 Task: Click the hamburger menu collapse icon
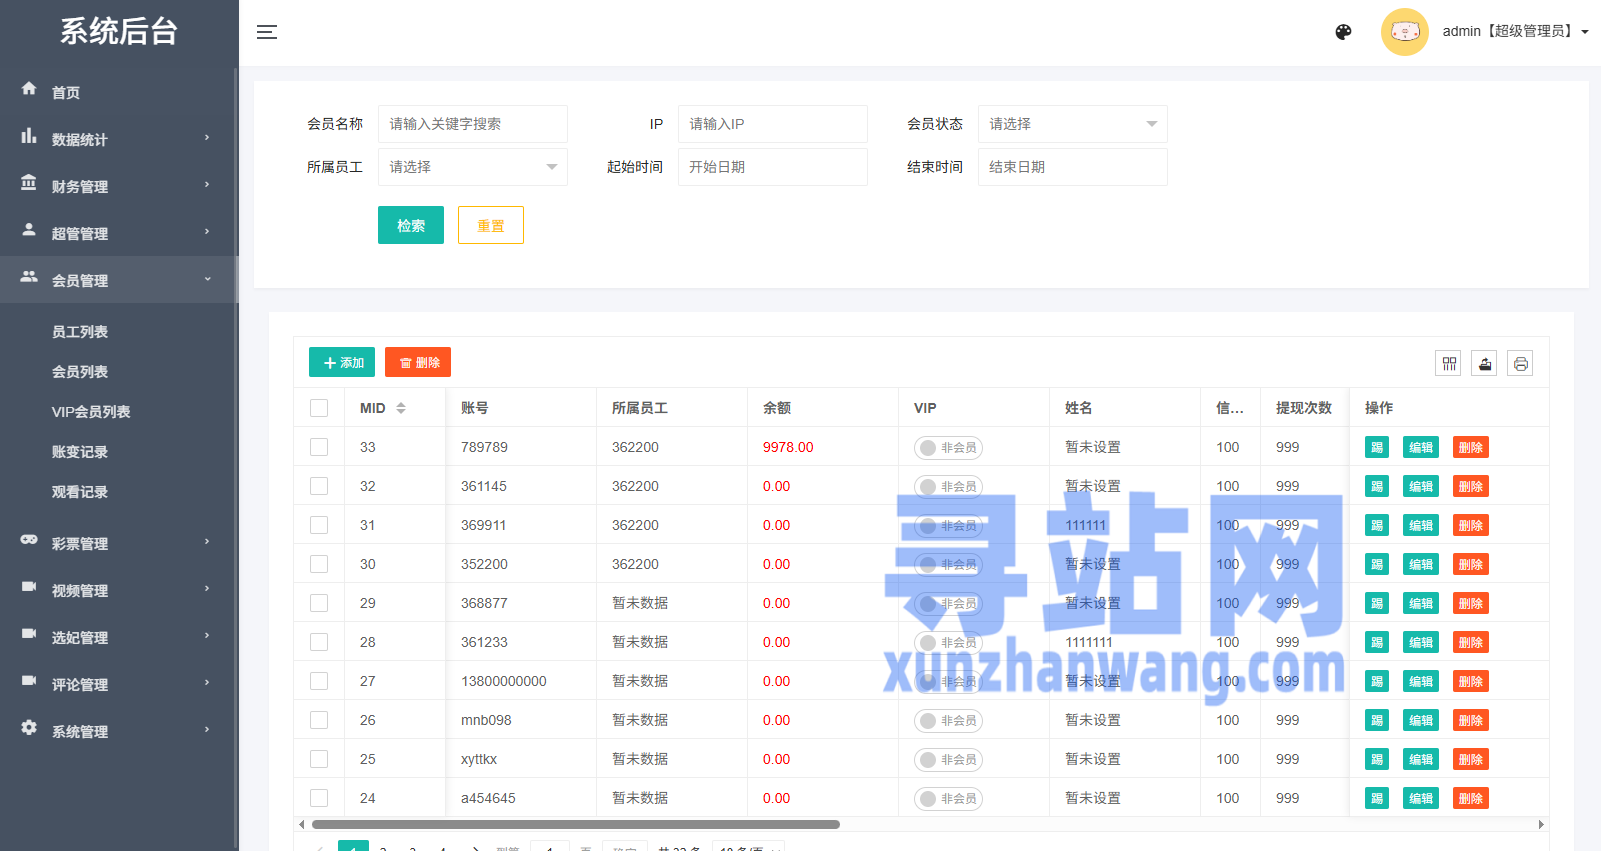(267, 32)
